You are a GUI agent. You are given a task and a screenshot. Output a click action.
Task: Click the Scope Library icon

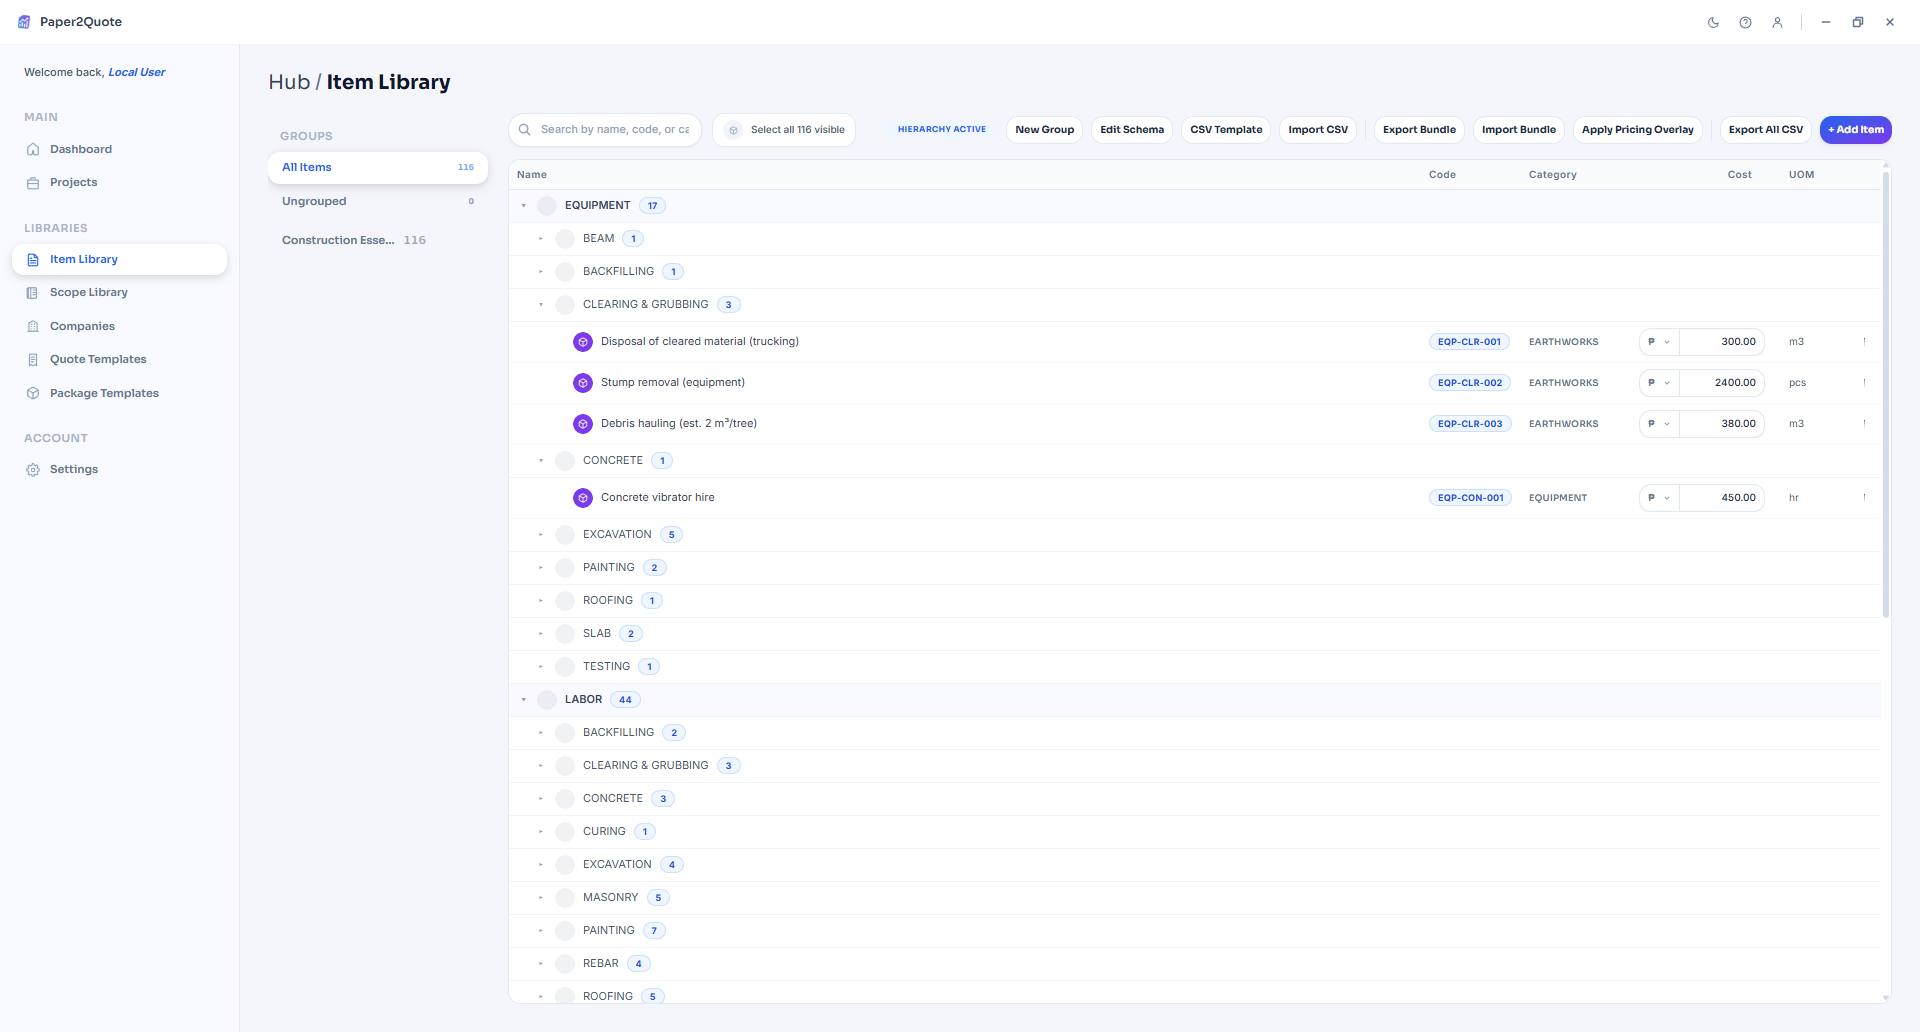[x=33, y=293]
